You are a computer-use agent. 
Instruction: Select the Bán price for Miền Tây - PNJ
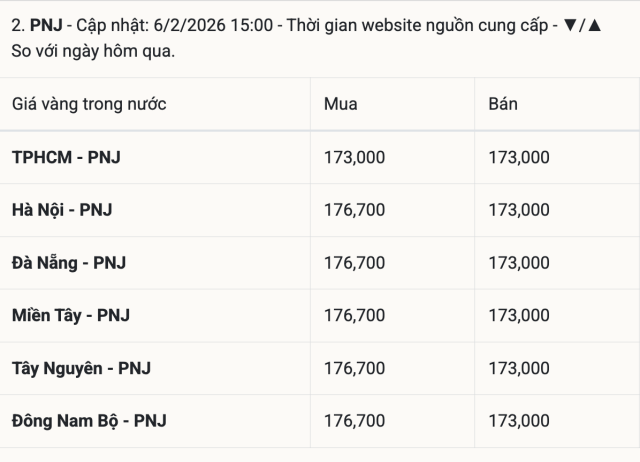click(x=518, y=315)
